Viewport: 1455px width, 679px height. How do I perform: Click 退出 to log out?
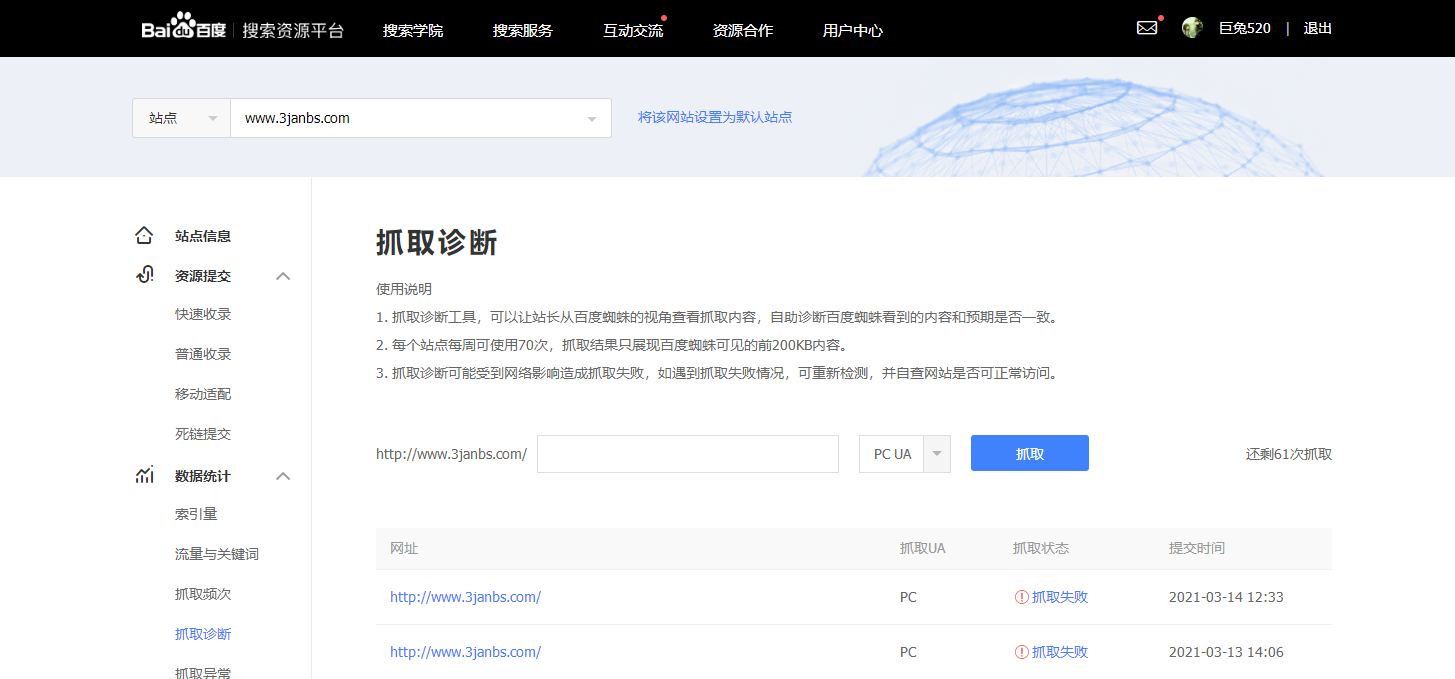pyautogui.click(x=1317, y=28)
